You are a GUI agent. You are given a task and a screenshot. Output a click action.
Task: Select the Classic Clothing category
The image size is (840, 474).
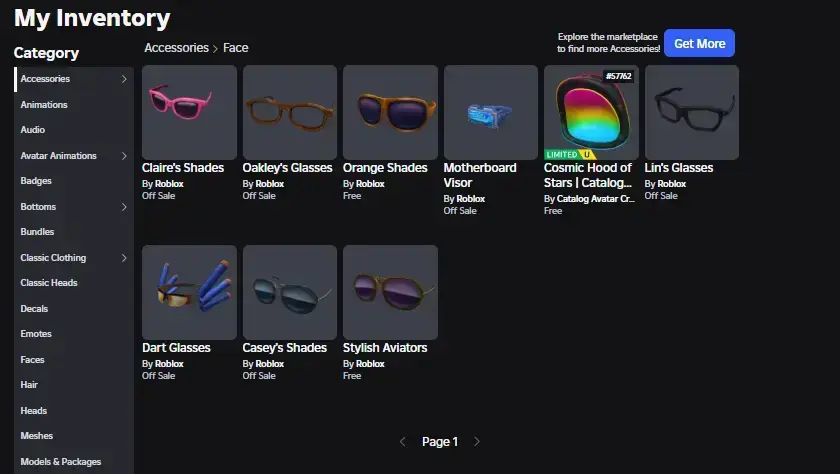(74, 258)
